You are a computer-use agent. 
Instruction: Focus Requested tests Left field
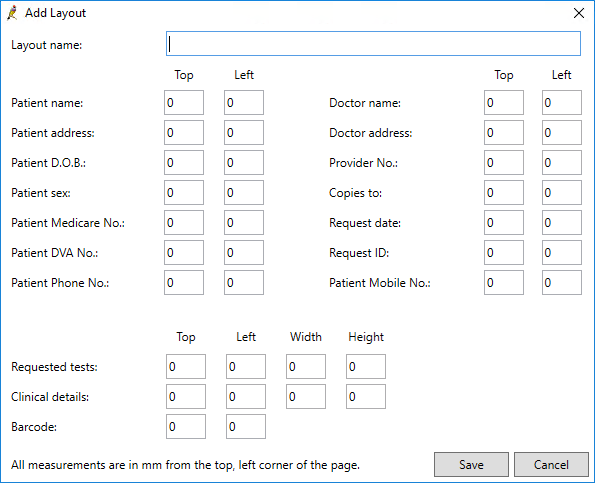point(246,367)
